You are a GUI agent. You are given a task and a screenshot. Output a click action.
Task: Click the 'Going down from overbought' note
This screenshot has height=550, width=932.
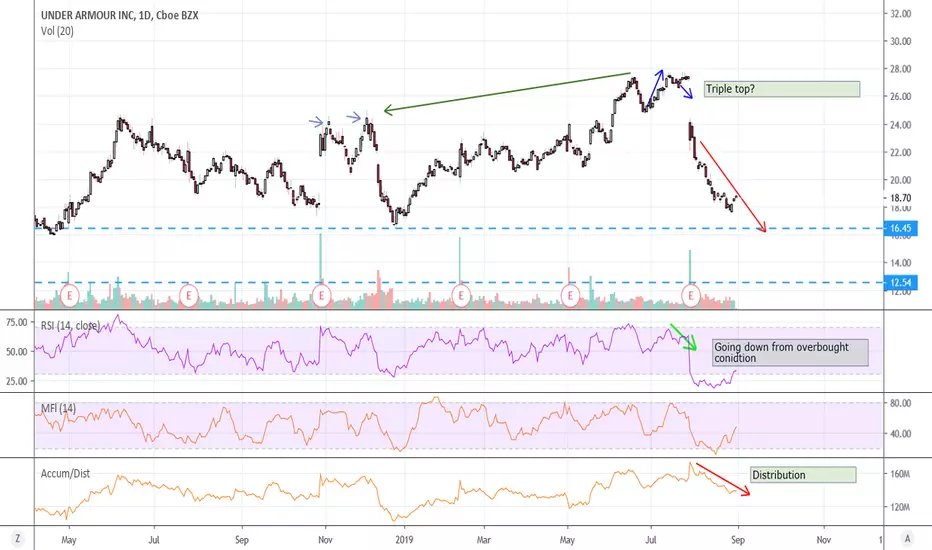pos(790,353)
